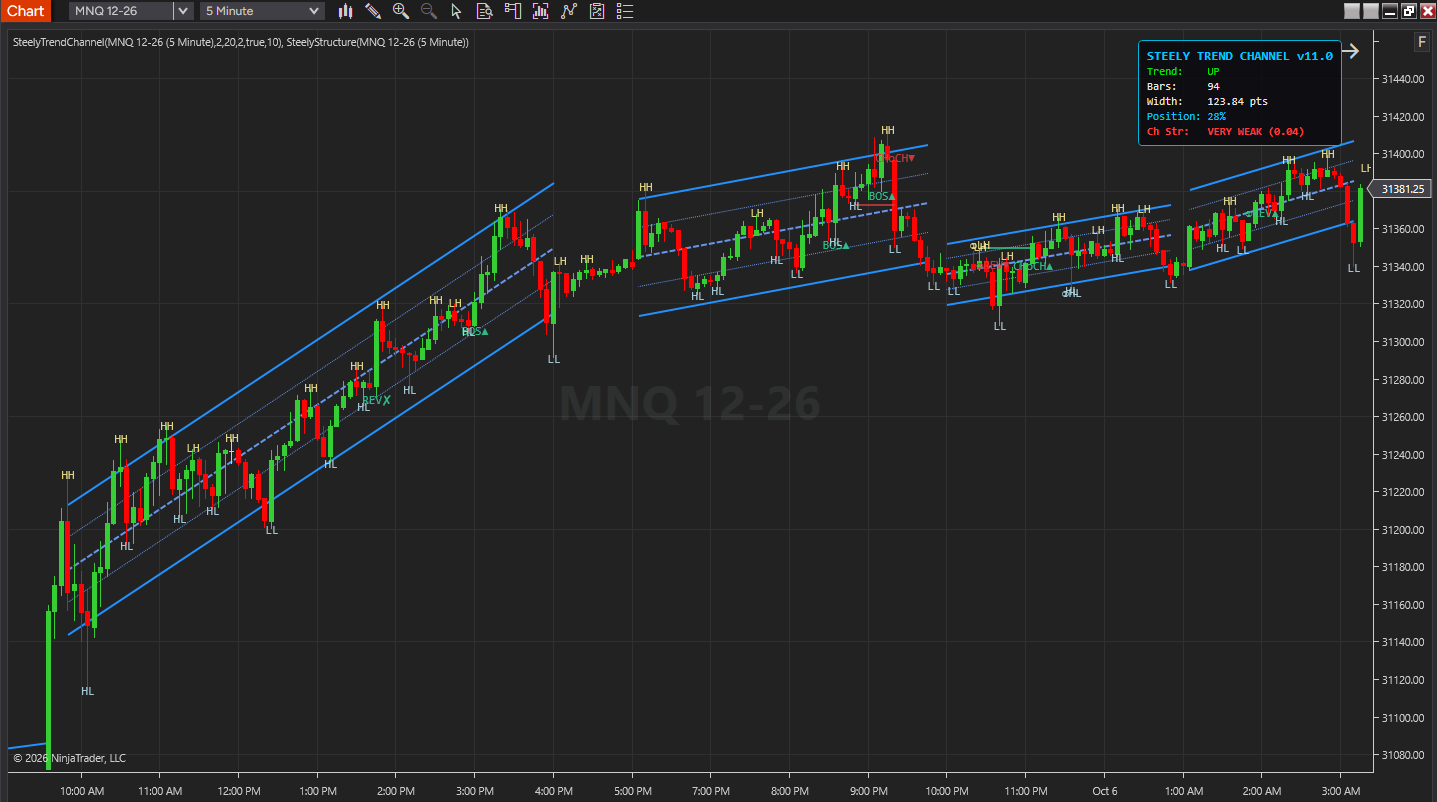
Task: Select the Zoom Out magnifier tool
Action: click(x=428, y=11)
